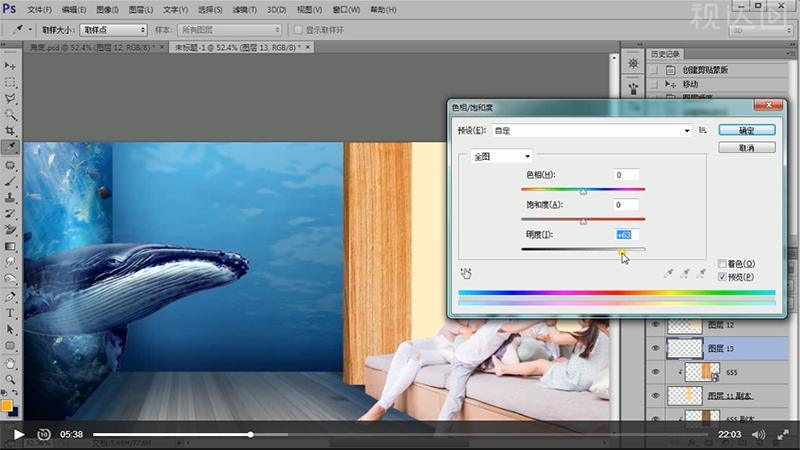This screenshot has height=450, width=800.
Task: Select the Blur tool
Action: tap(10, 262)
